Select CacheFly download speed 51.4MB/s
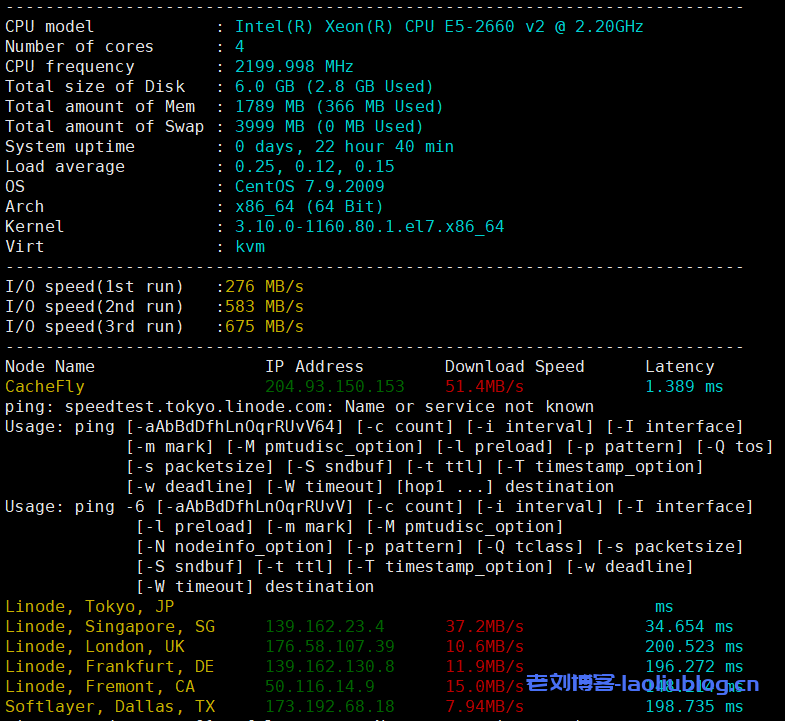Screen dimensions: 785x721 tap(485, 387)
